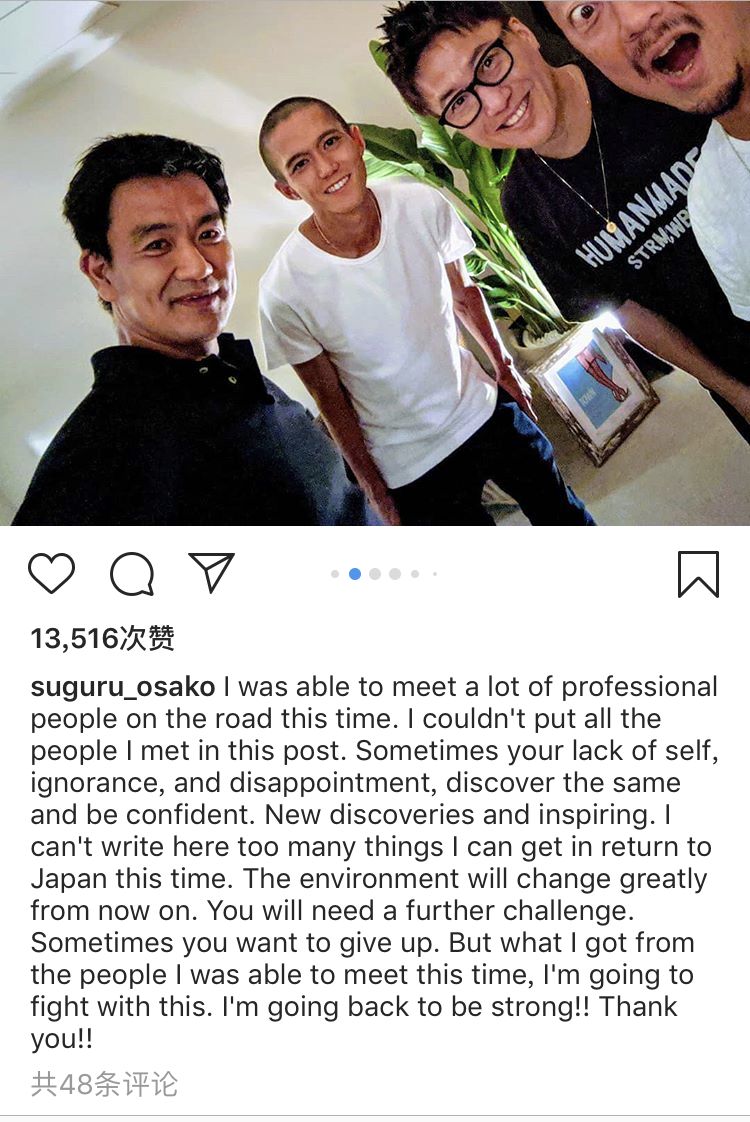Select the active blue carousel dot
The width and height of the screenshot is (750, 1122).
354,574
